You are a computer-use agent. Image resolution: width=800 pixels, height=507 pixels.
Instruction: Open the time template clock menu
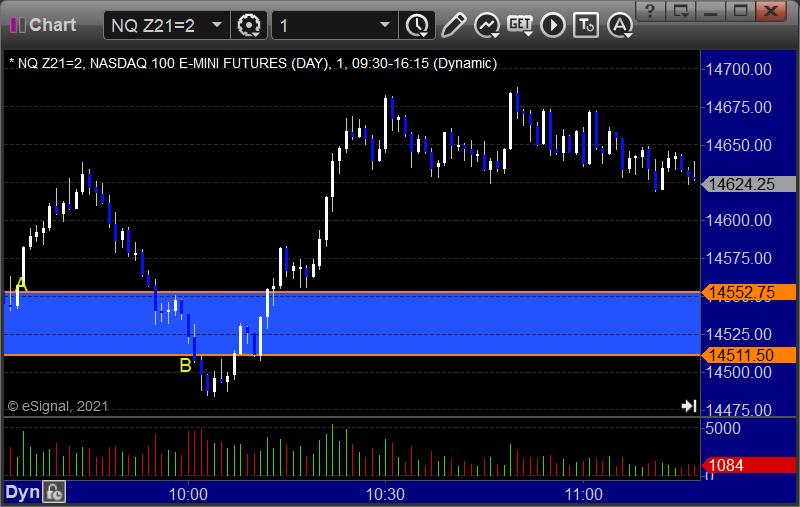point(417,25)
